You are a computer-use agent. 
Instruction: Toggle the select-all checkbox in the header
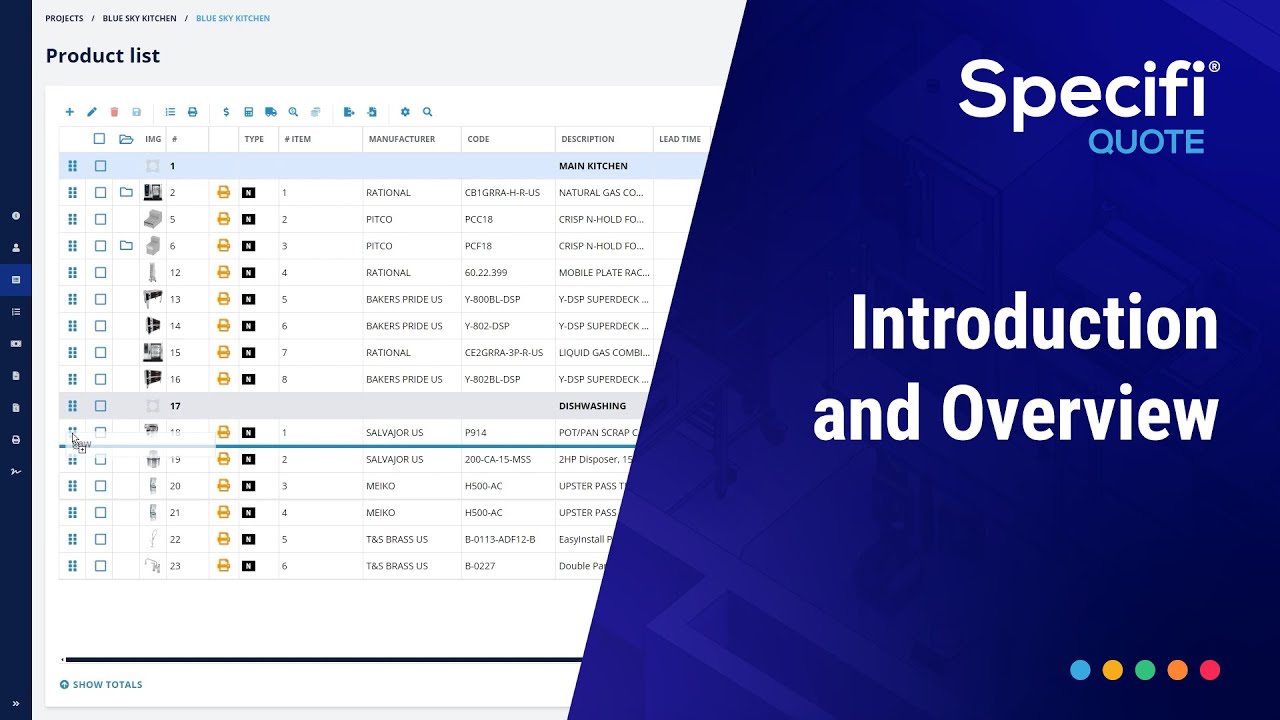coord(99,139)
